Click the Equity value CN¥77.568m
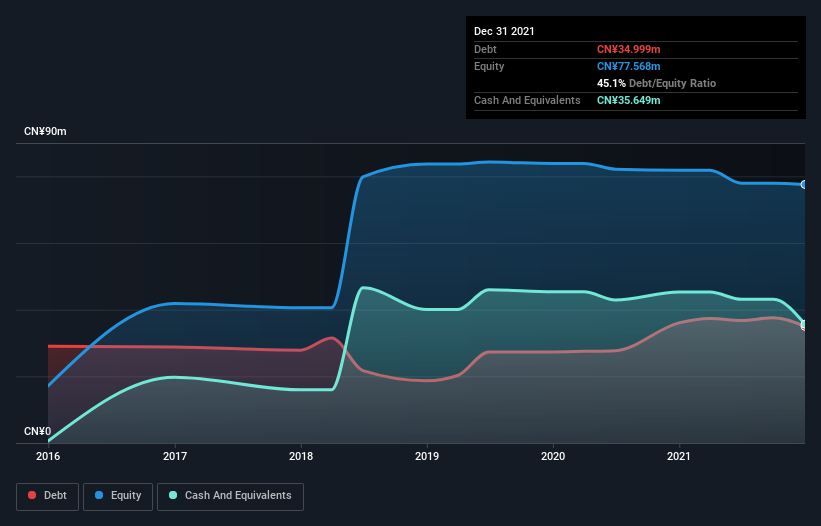This screenshot has width=821, height=526. click(628, 66)
